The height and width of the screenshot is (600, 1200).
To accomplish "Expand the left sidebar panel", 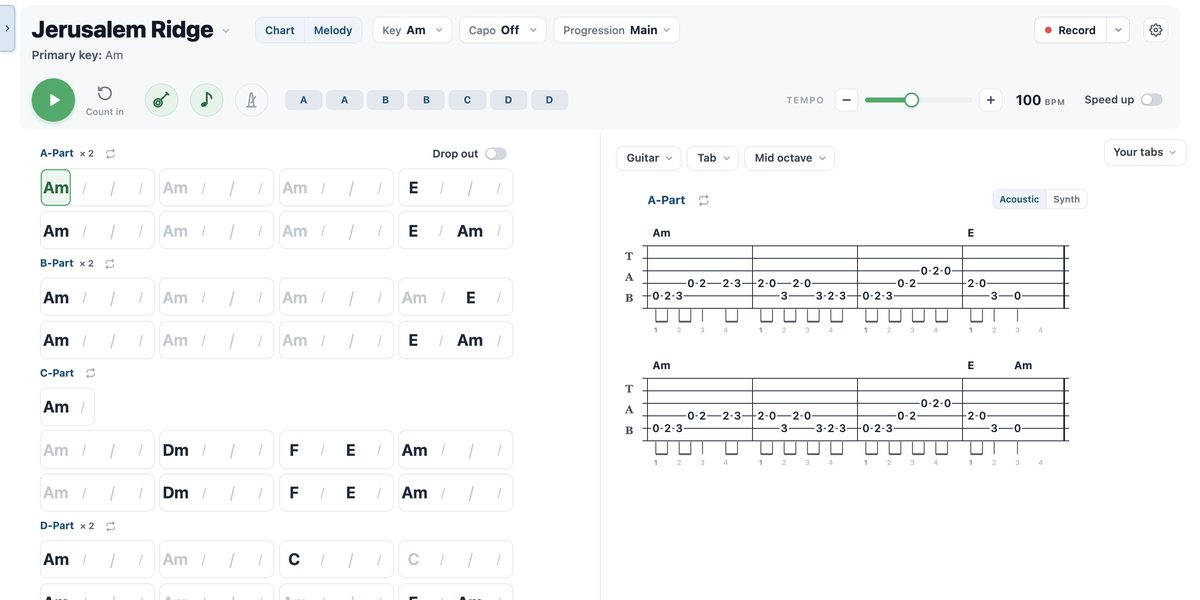I will pos(7,28).
